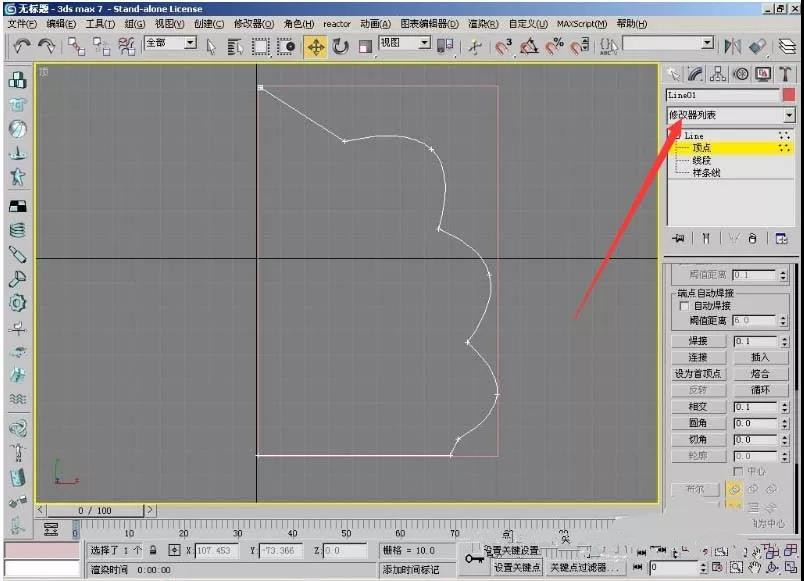
Task: Select the 样条线 sub-object level
Action: pyautogui.click(x=707, y=173)
